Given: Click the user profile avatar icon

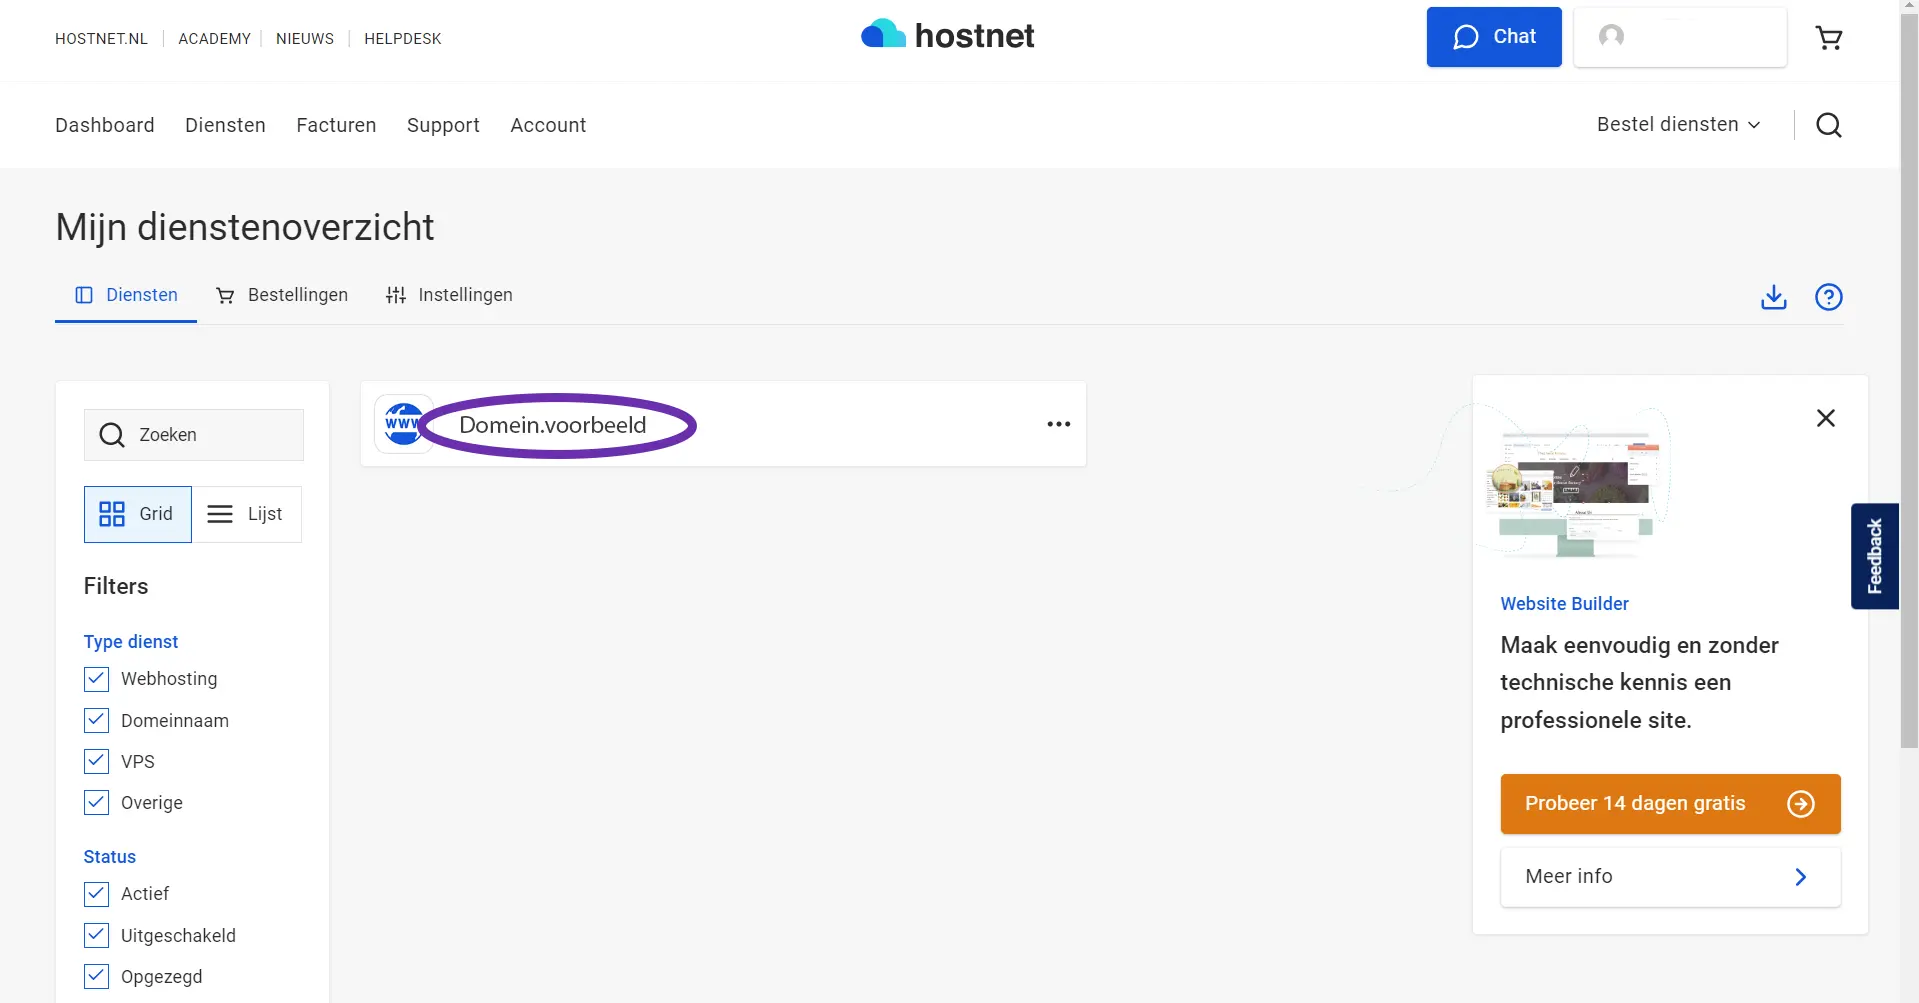Looking at the screenshot, I should click(x=1611, y=37).
